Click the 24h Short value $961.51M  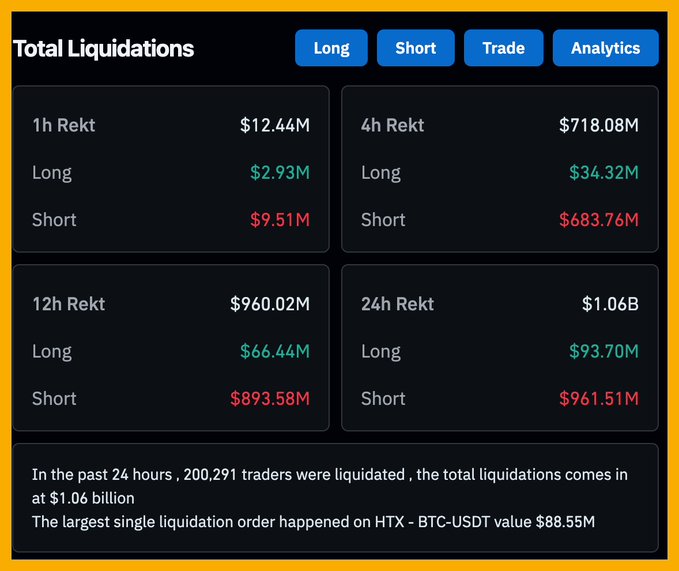tap(598, 398)
